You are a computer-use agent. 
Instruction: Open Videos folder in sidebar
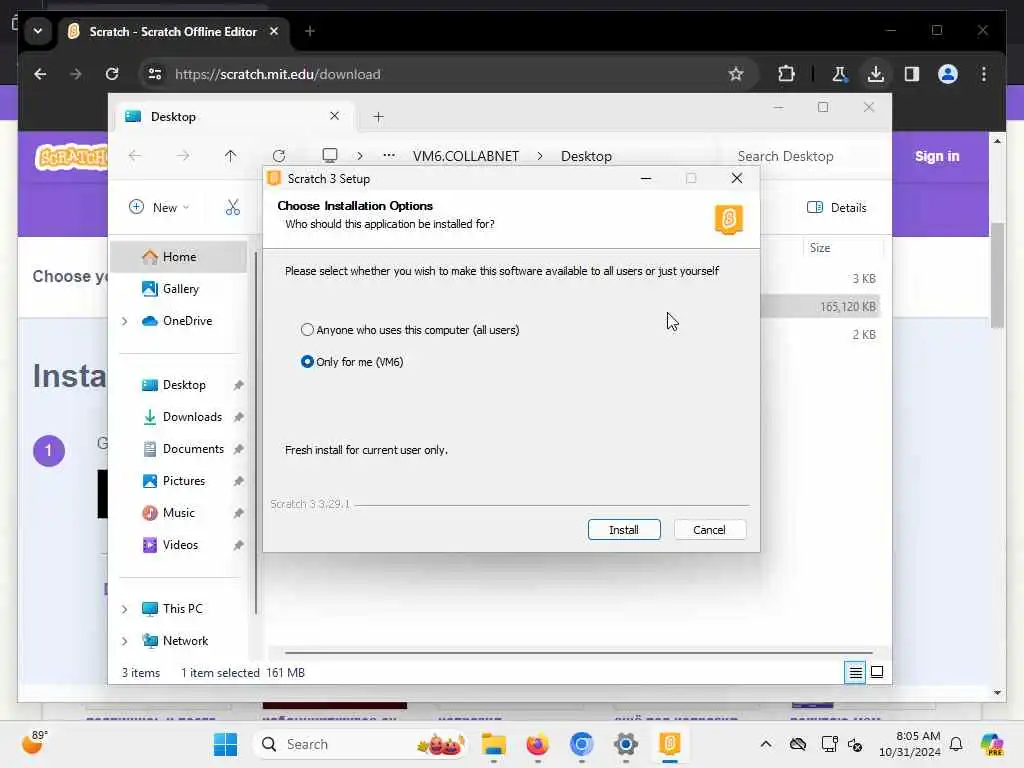[179, 545]
